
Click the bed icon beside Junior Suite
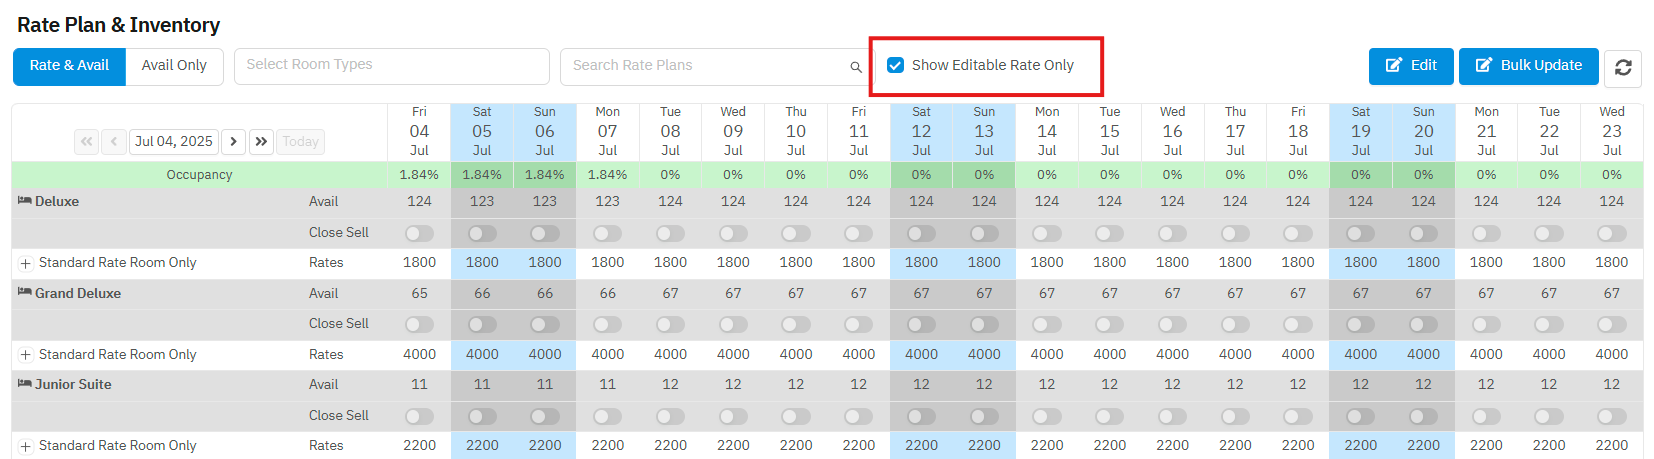coord(25,384)
